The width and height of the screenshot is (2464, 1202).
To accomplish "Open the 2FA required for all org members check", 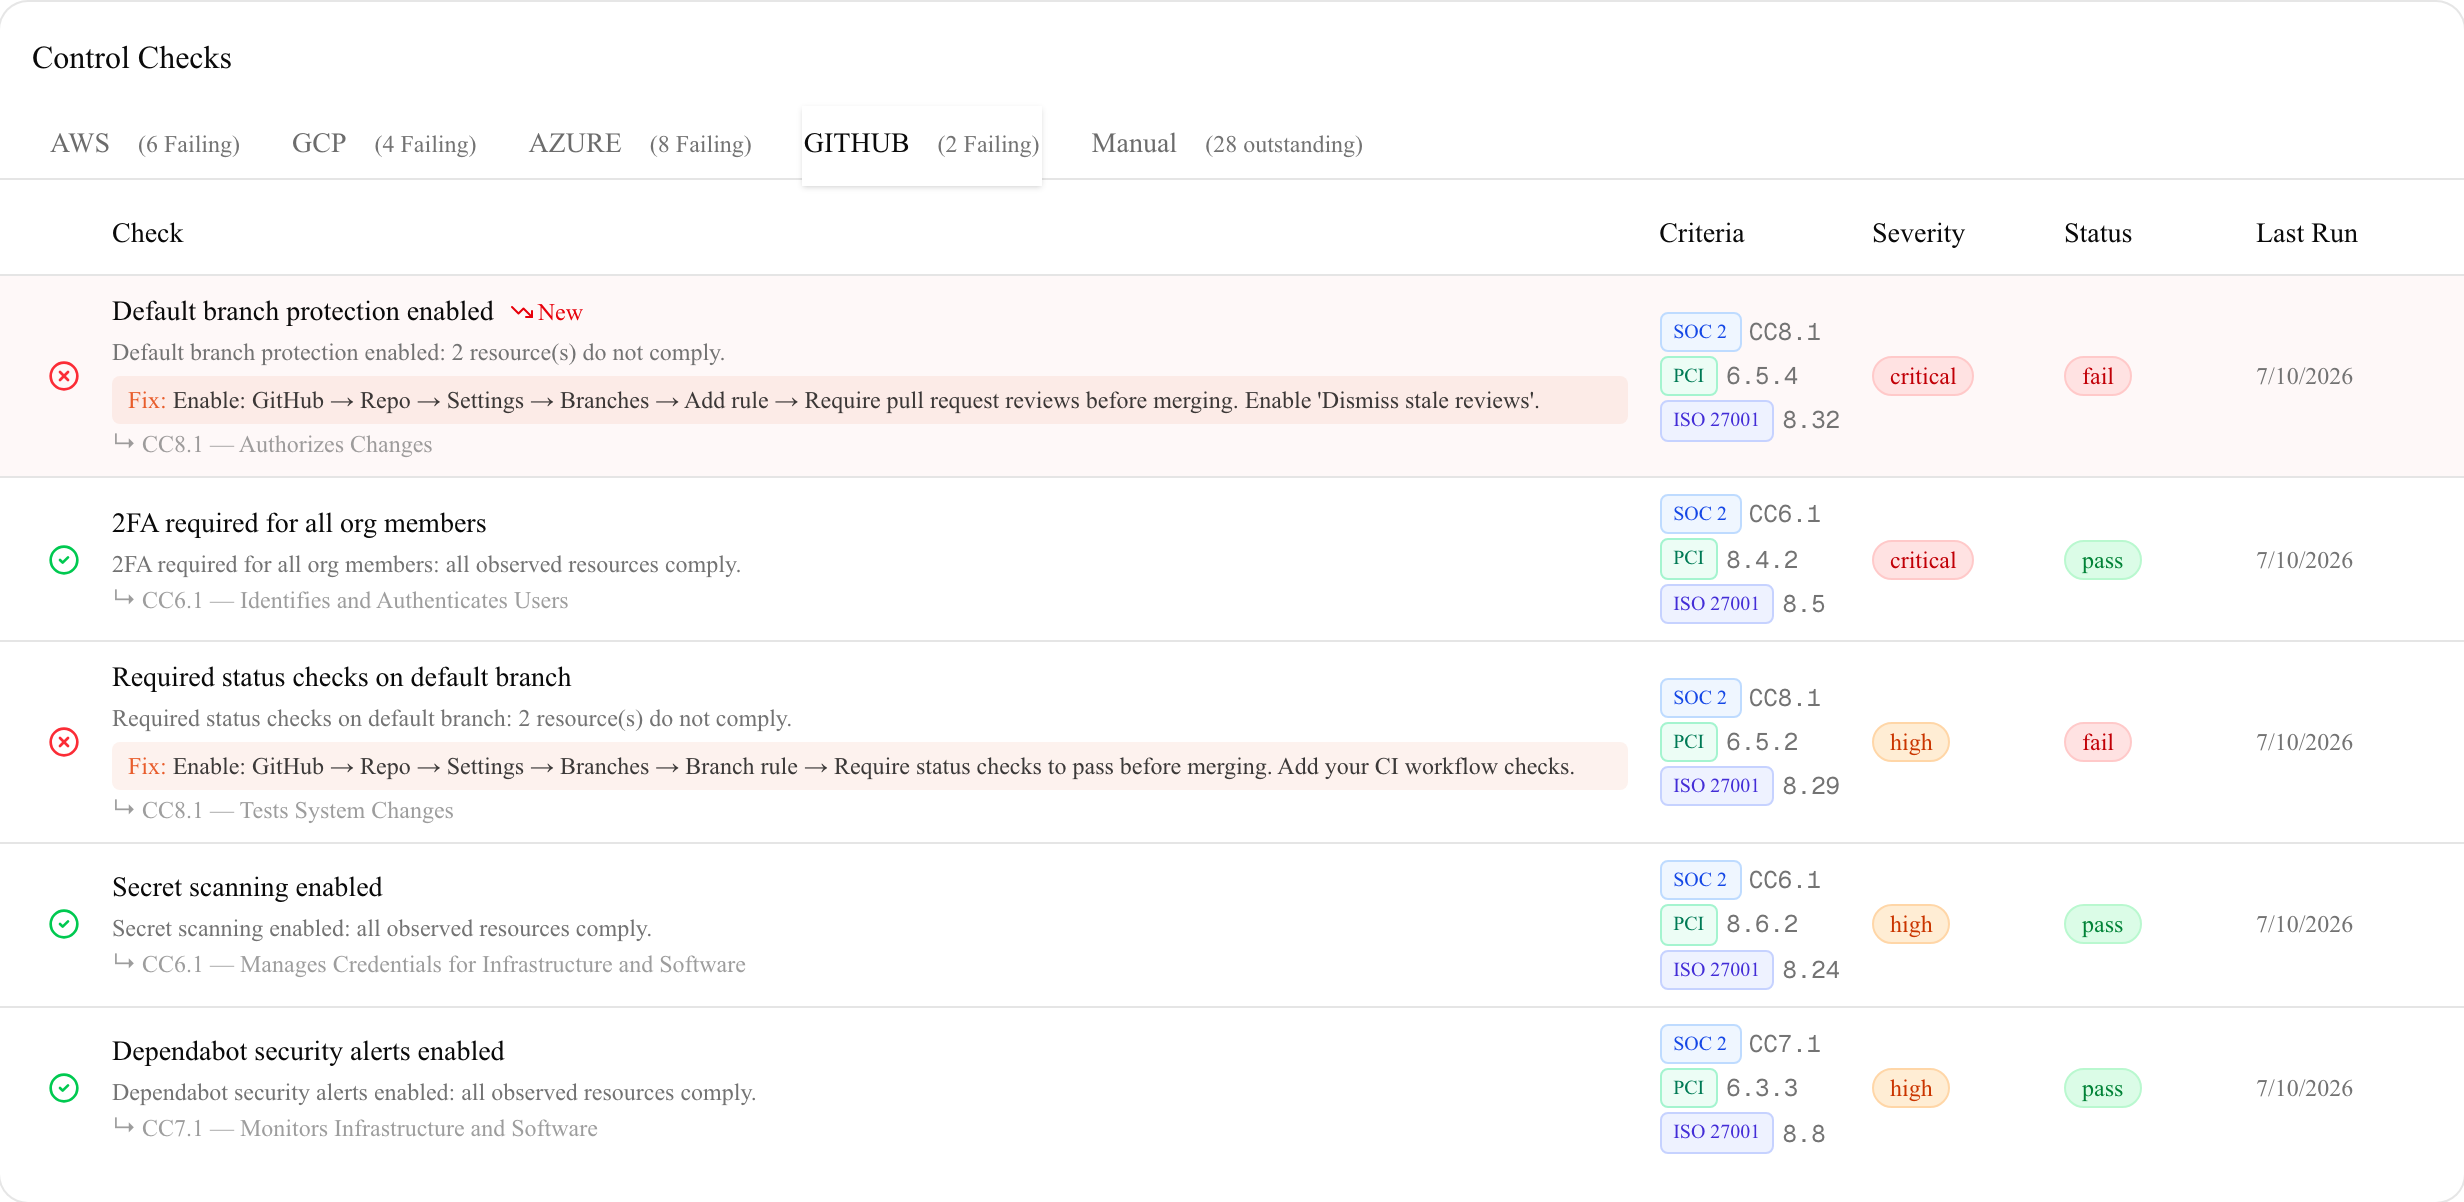I will tap(299, 523).
